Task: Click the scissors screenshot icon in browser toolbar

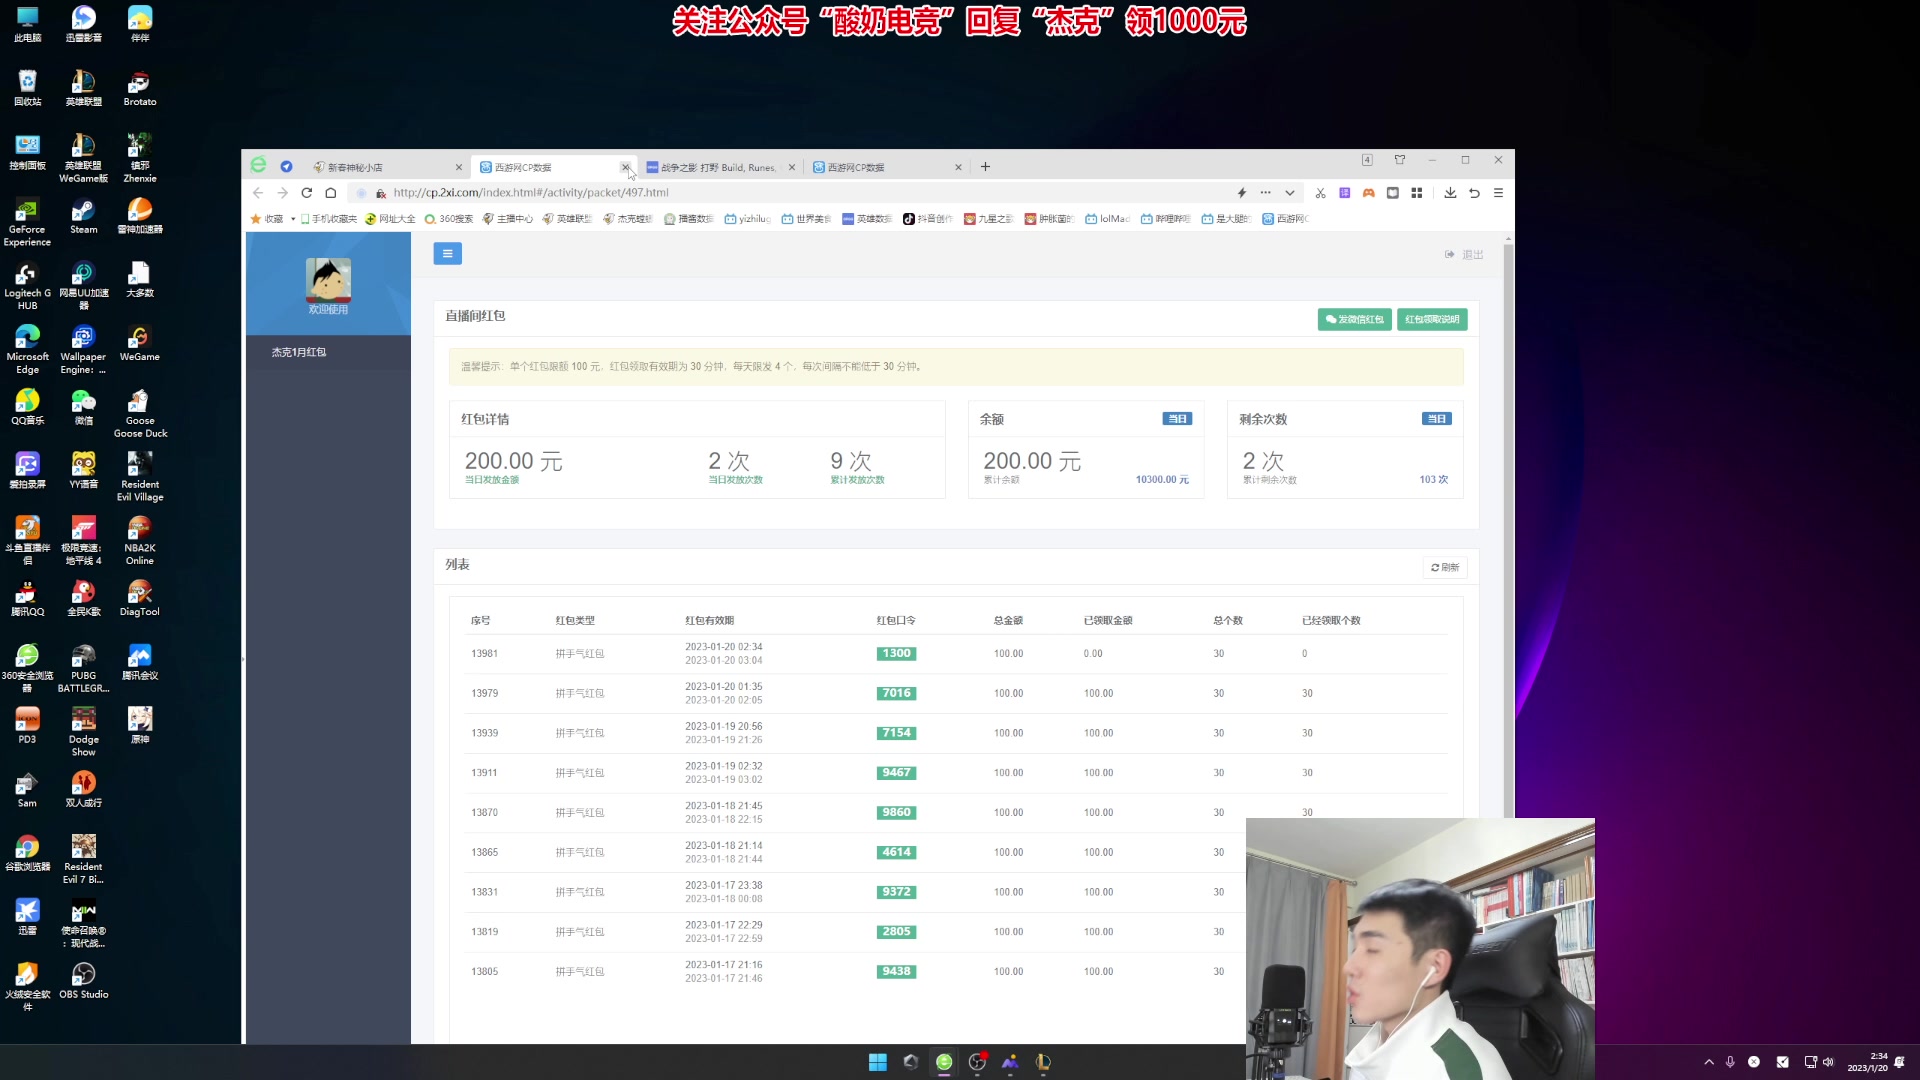Action: 1320,193
